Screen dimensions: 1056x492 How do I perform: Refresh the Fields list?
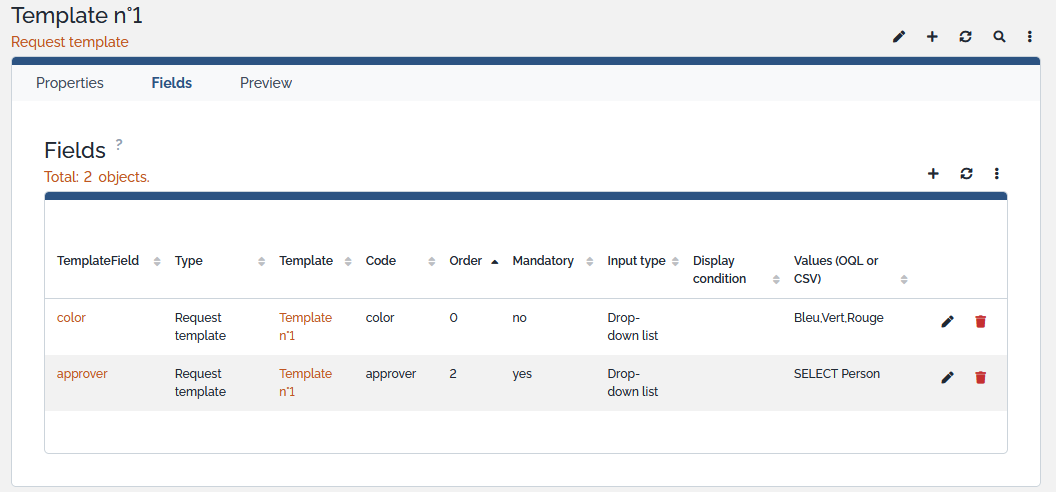coord(966,173)
